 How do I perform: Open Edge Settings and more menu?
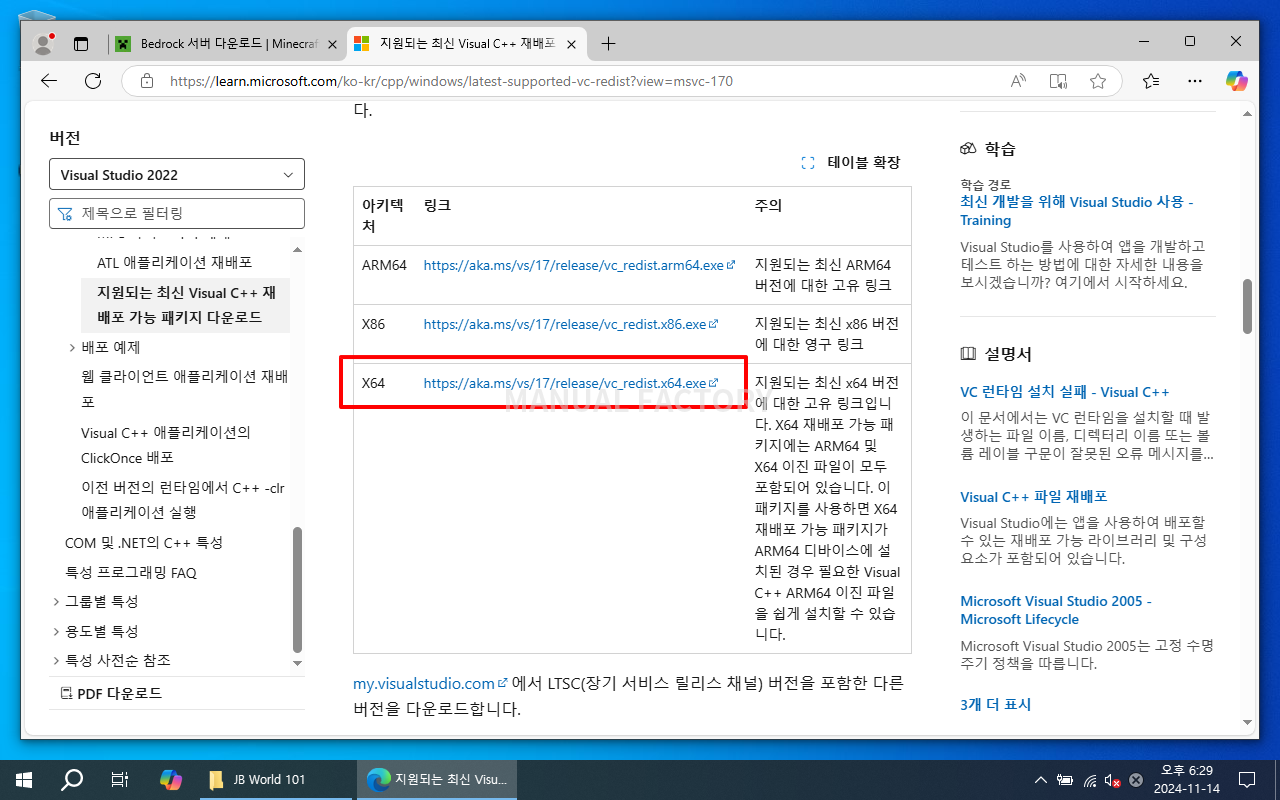tap(1194, 81)
